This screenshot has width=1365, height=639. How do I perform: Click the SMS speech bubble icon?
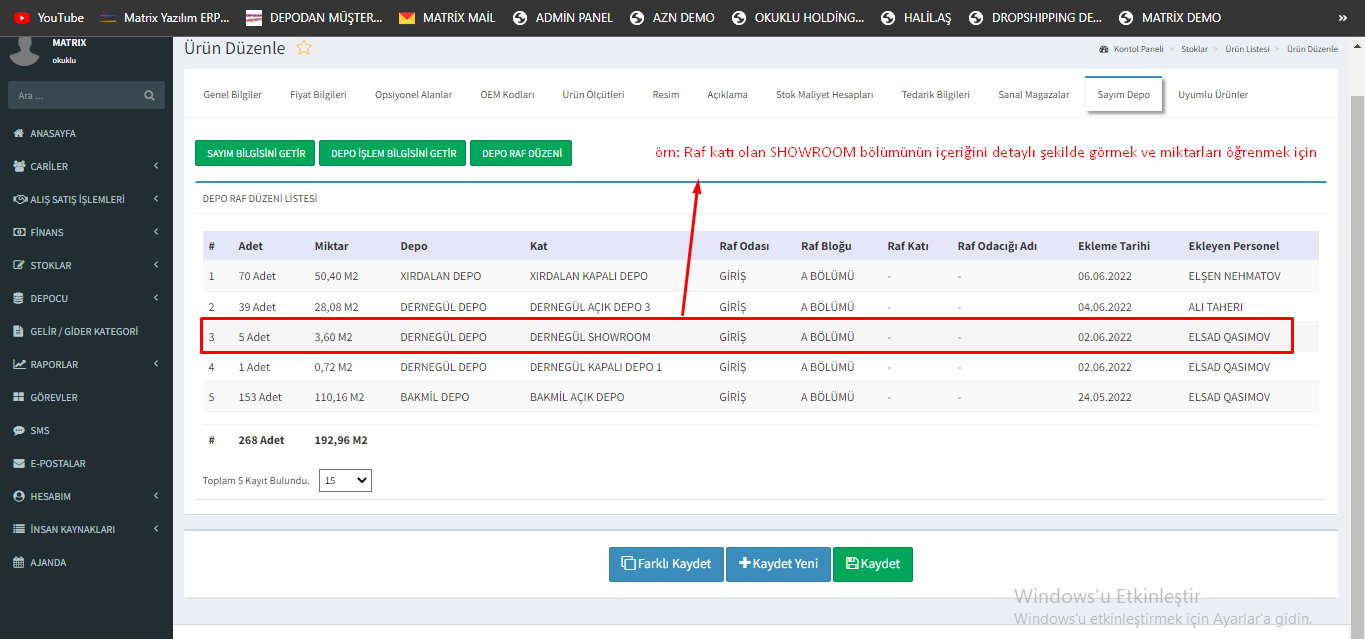coord(19,430)
